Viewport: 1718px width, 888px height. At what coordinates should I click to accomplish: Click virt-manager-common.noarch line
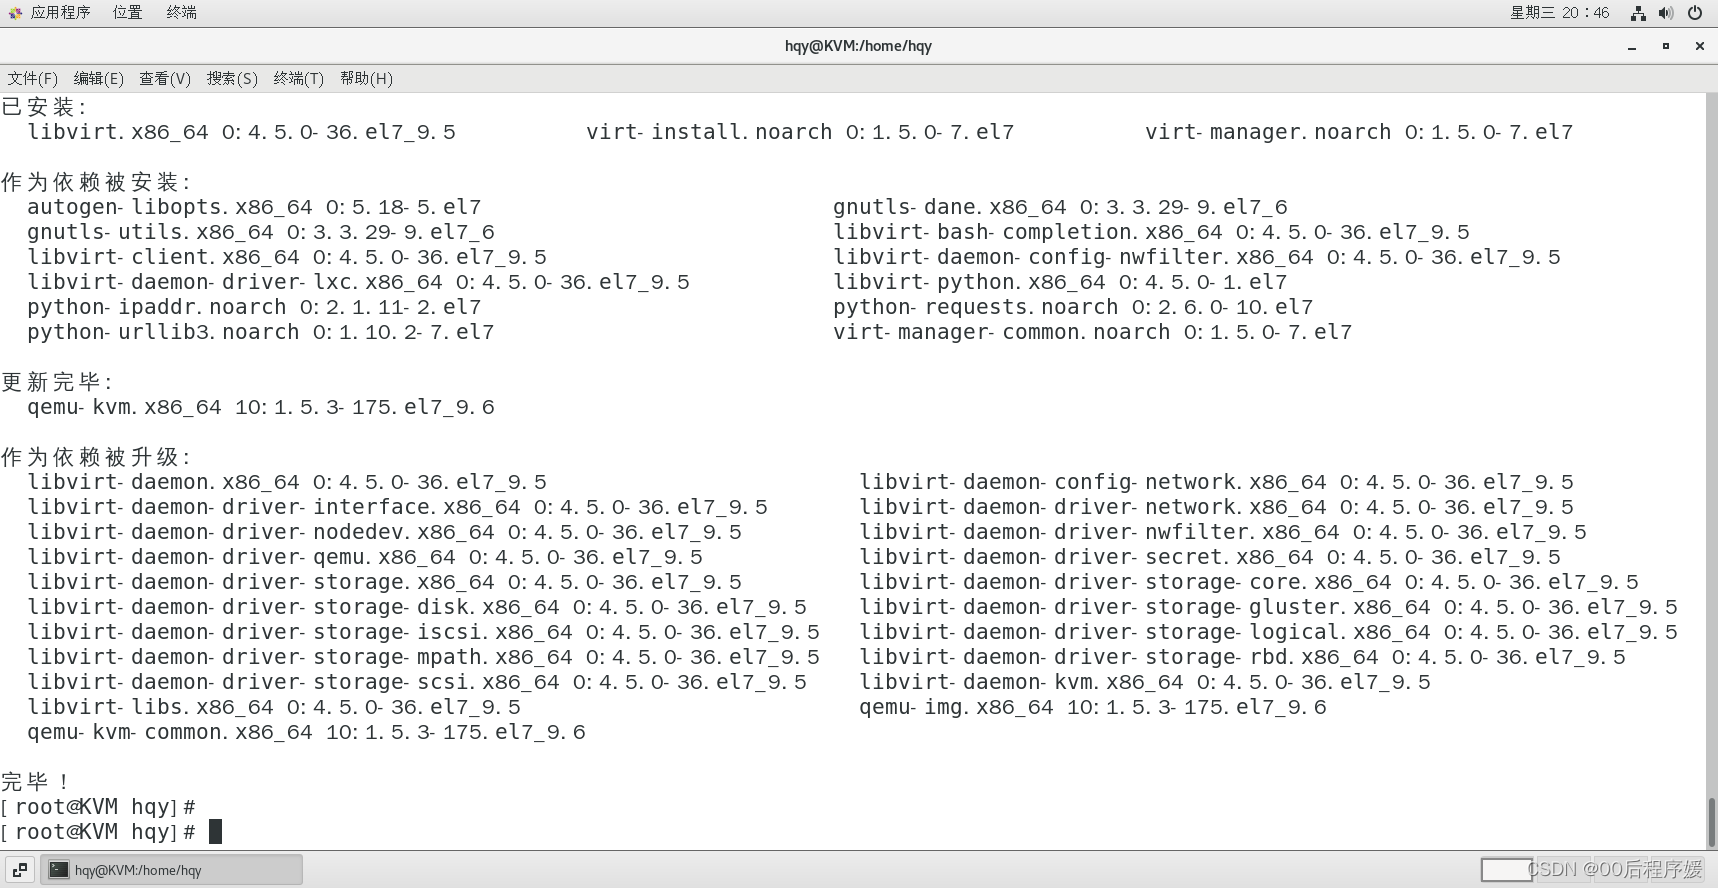(x=1092, y=332)
